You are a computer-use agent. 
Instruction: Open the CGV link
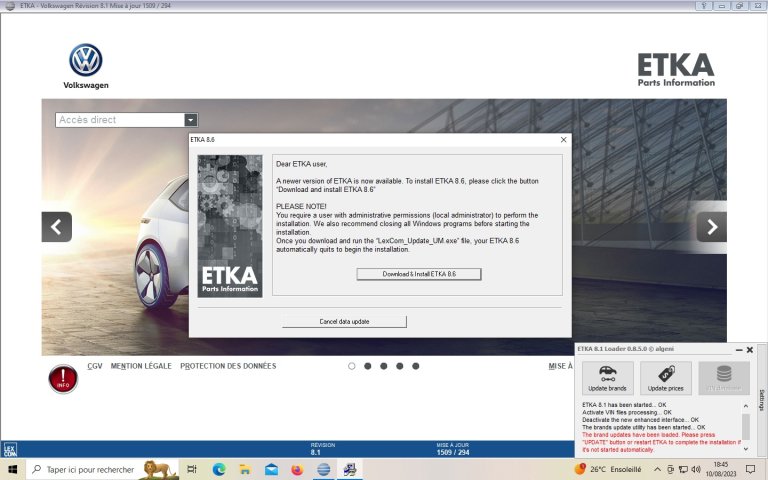pos(95,366)
